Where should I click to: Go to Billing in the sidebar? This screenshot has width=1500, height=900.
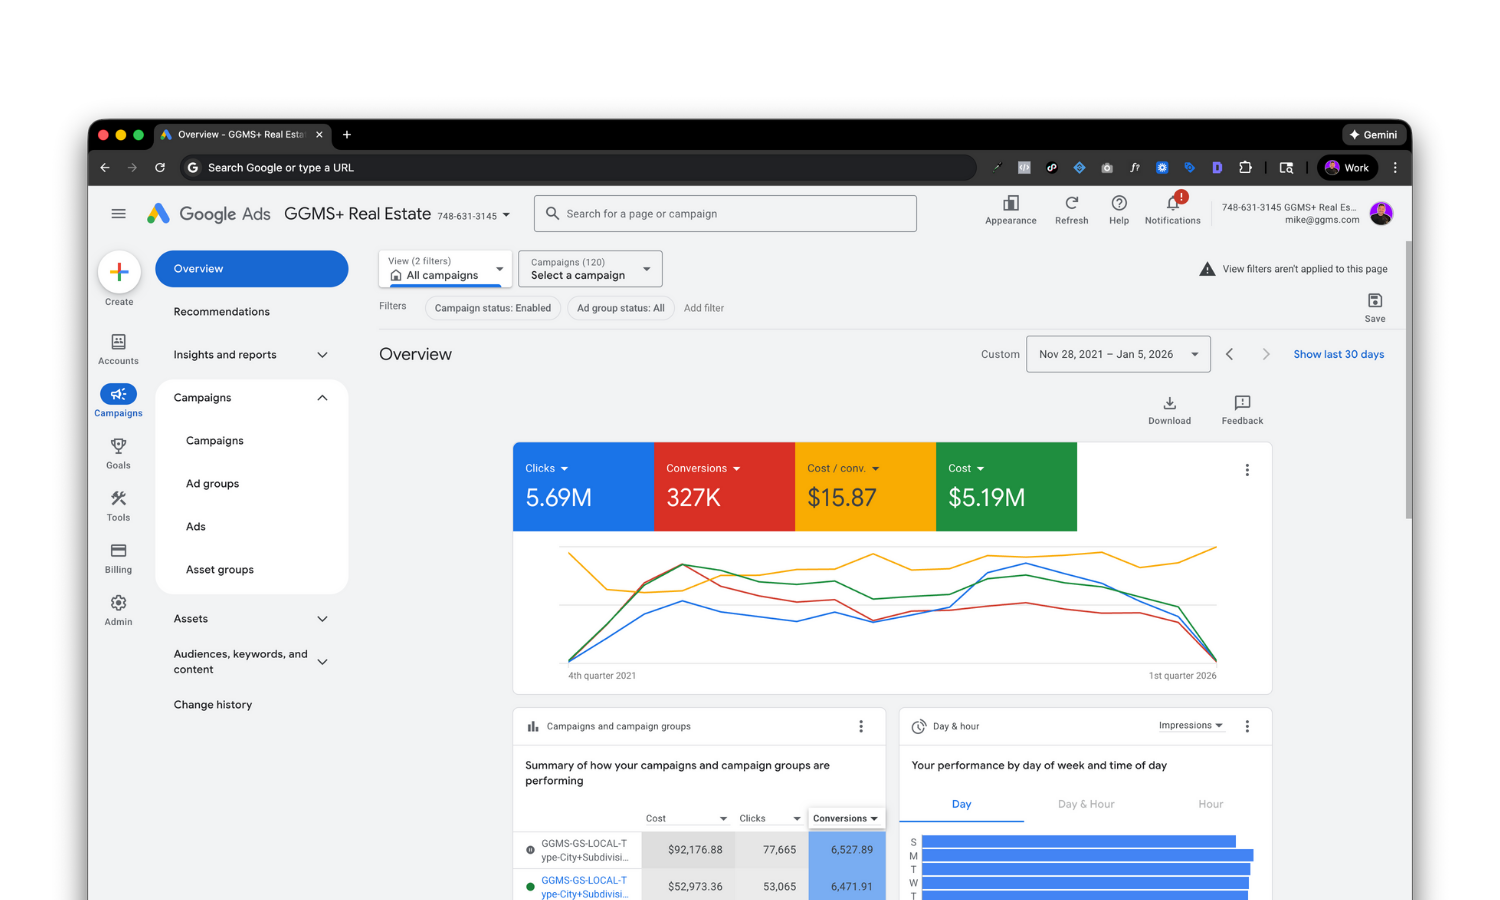pos(118,557)
